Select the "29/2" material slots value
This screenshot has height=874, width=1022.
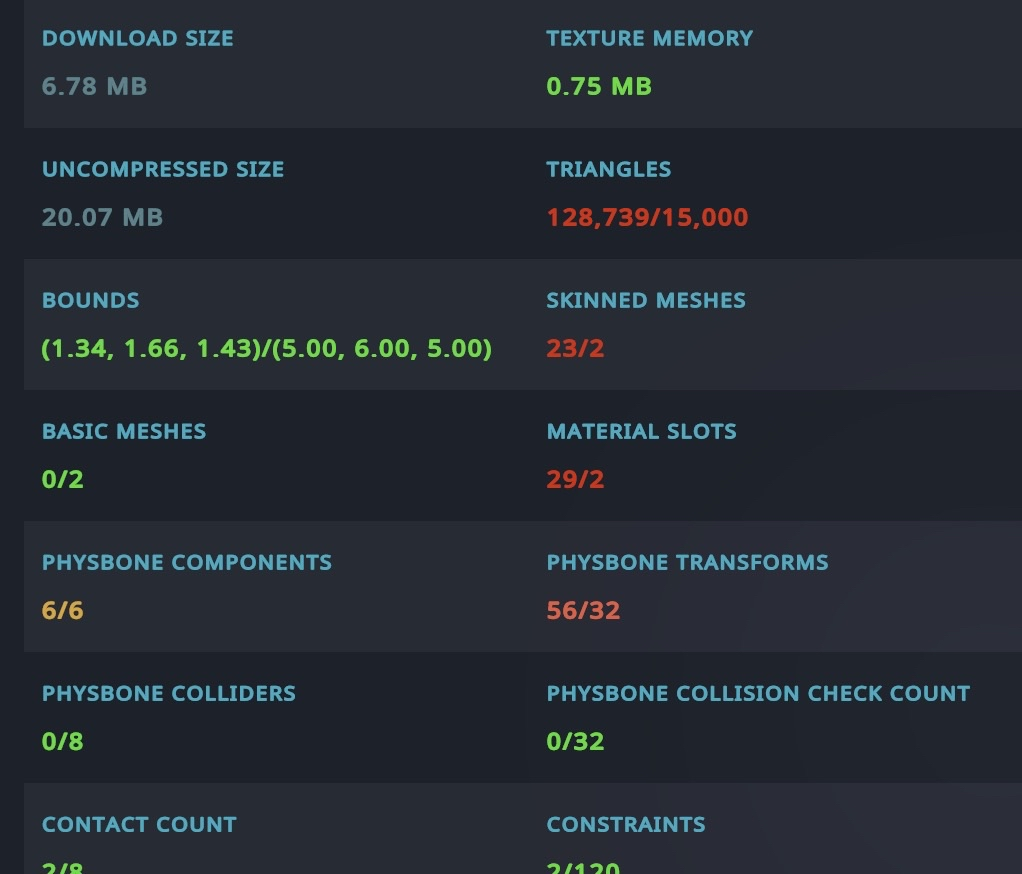click(576, 480)
